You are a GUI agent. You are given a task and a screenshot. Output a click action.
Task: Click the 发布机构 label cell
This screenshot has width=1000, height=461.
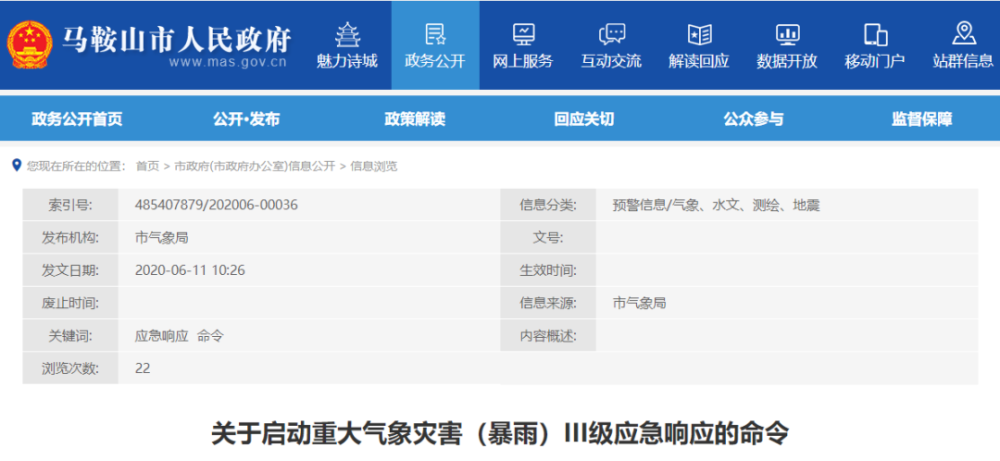coord(70,238)
